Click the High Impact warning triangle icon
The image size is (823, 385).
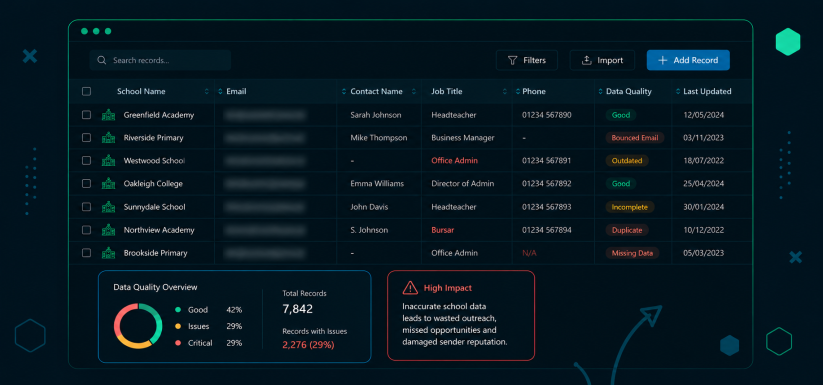pos(410,287)
